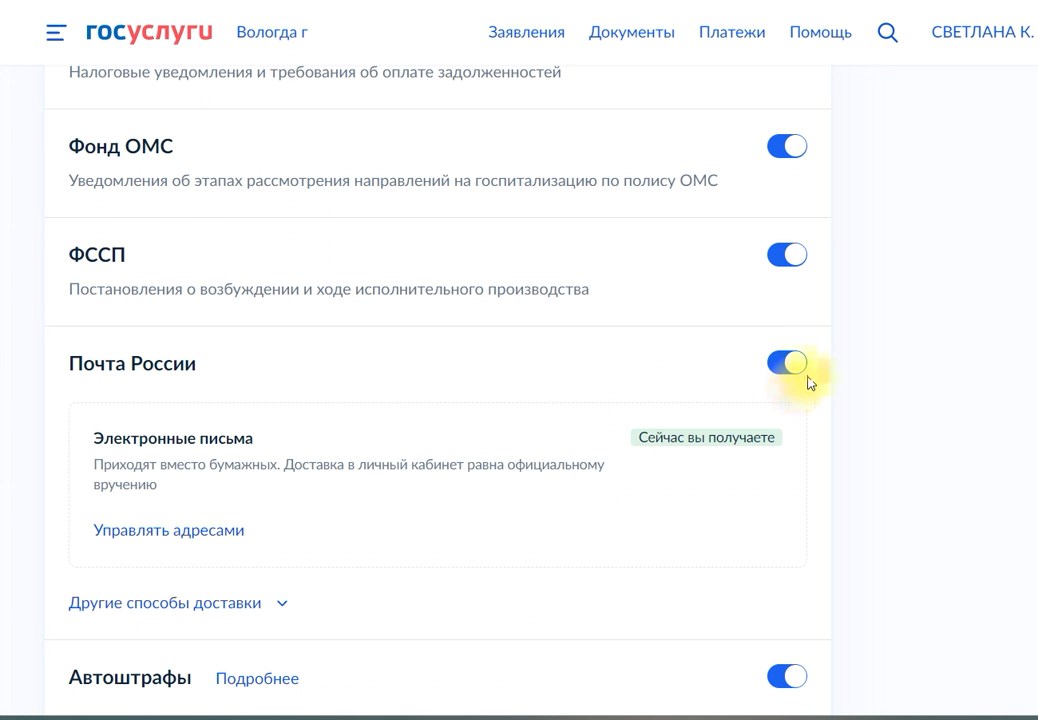This screenshot has width=1038, height=720.
Task: Go to Заявления in the top menu
Action: click(526, 32)
